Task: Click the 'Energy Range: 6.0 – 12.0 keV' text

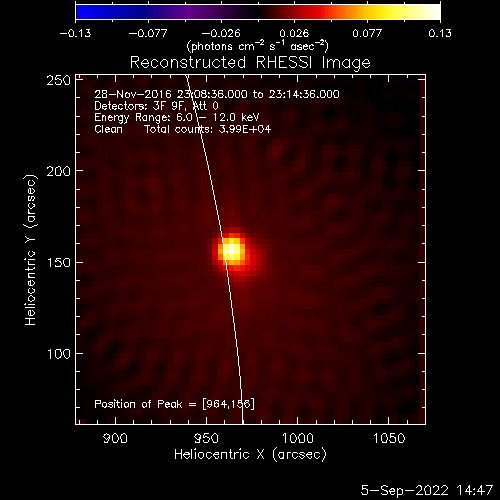Action: point(177,118)
